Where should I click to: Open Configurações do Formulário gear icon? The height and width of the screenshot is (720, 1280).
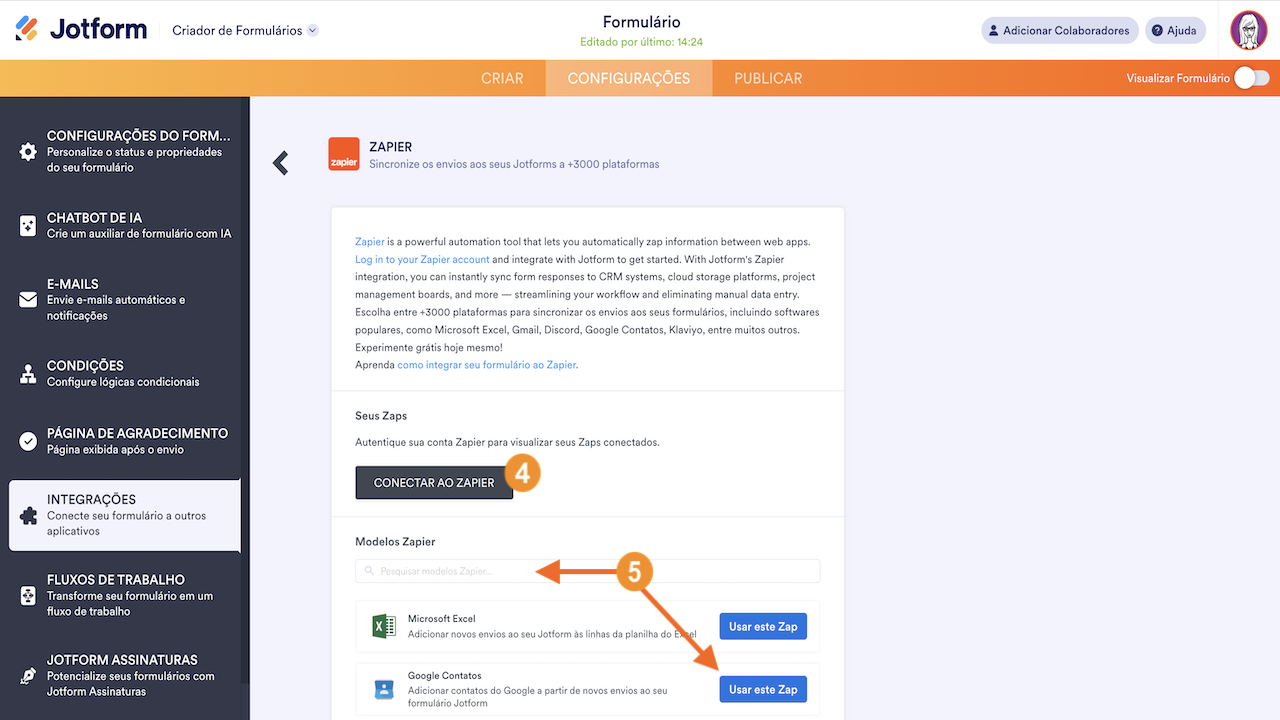coord(28,152)
